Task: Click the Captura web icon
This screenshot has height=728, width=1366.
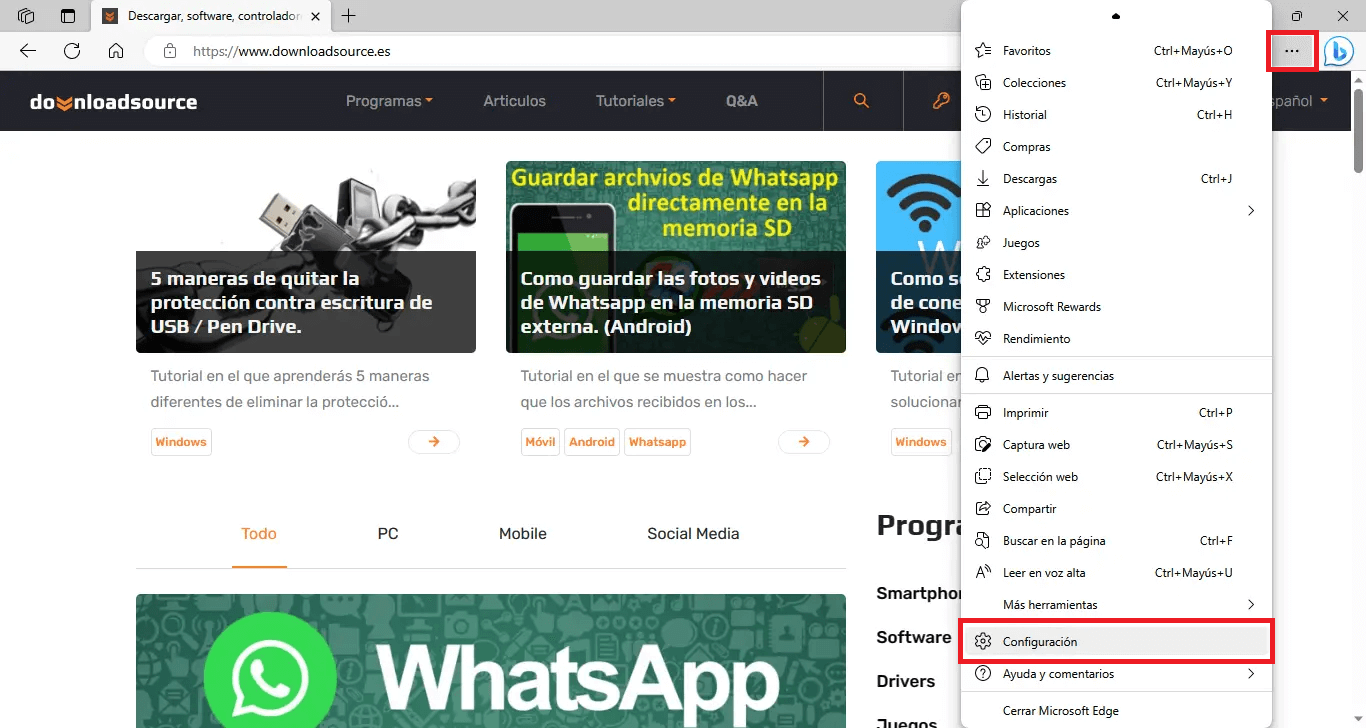Action: (983, 444)
